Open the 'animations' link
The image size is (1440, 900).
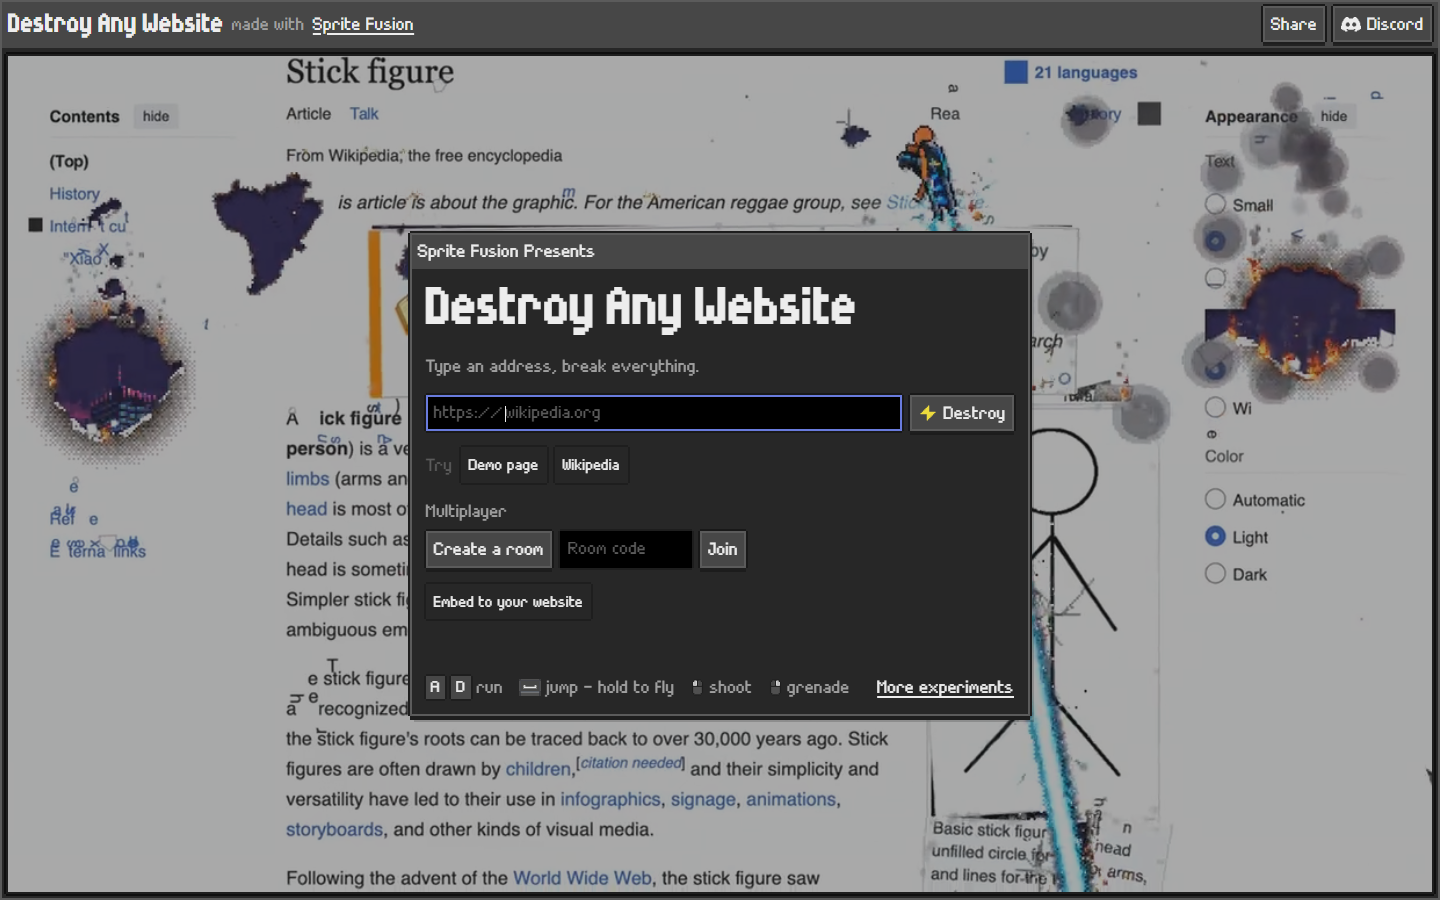(x=791, y=799)
